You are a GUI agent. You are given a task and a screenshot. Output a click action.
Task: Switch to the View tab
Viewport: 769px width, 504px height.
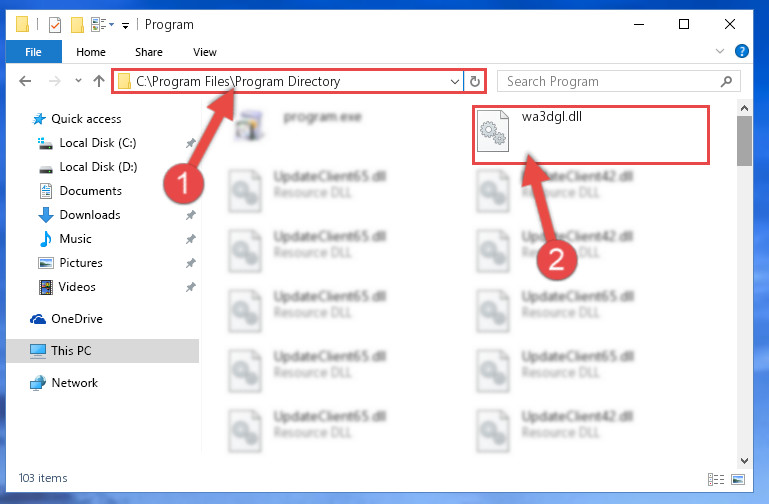coord(205,52)
